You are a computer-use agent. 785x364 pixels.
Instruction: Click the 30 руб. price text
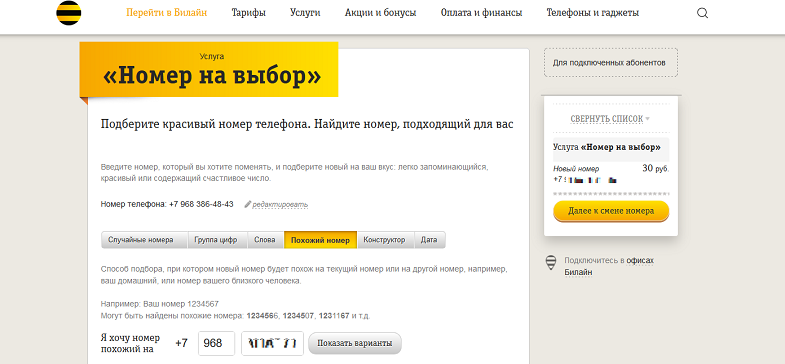point(655,169)
